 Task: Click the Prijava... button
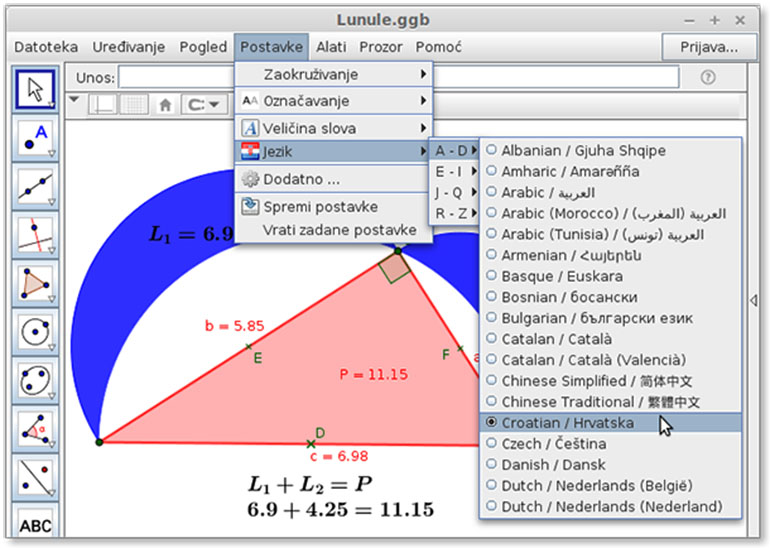707,47
